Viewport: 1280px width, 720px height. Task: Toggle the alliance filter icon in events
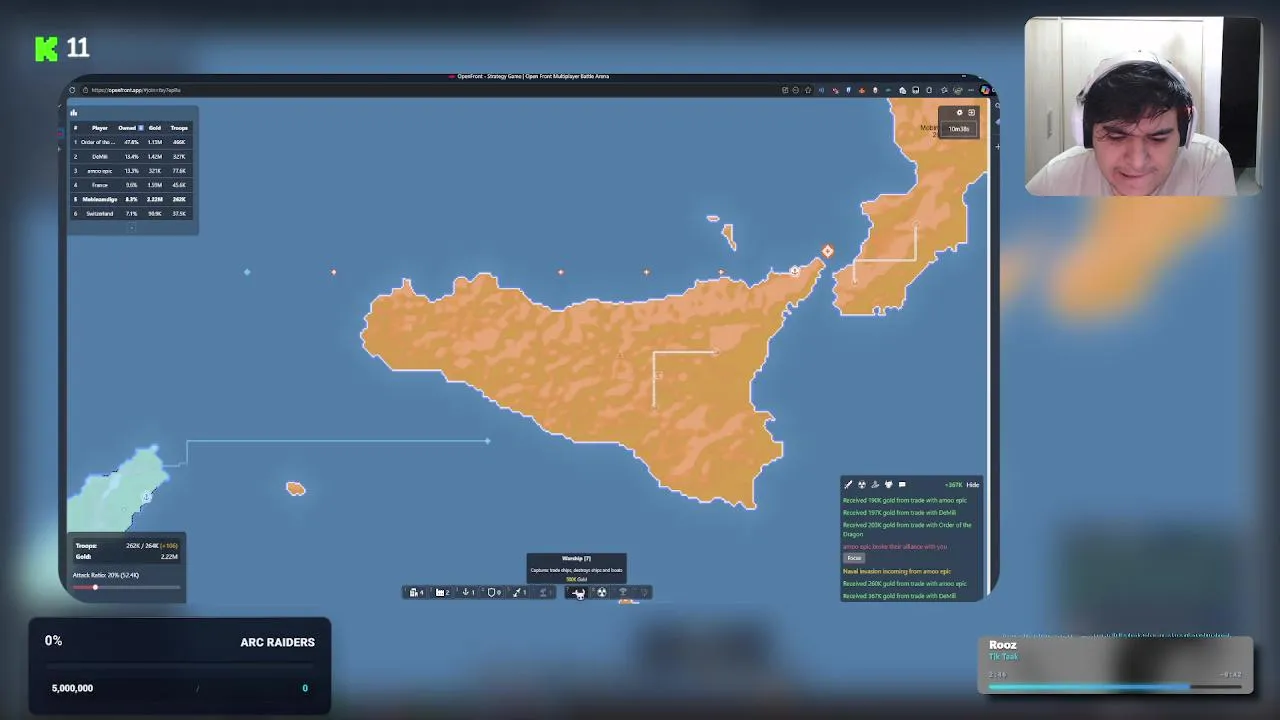(888, 484)
